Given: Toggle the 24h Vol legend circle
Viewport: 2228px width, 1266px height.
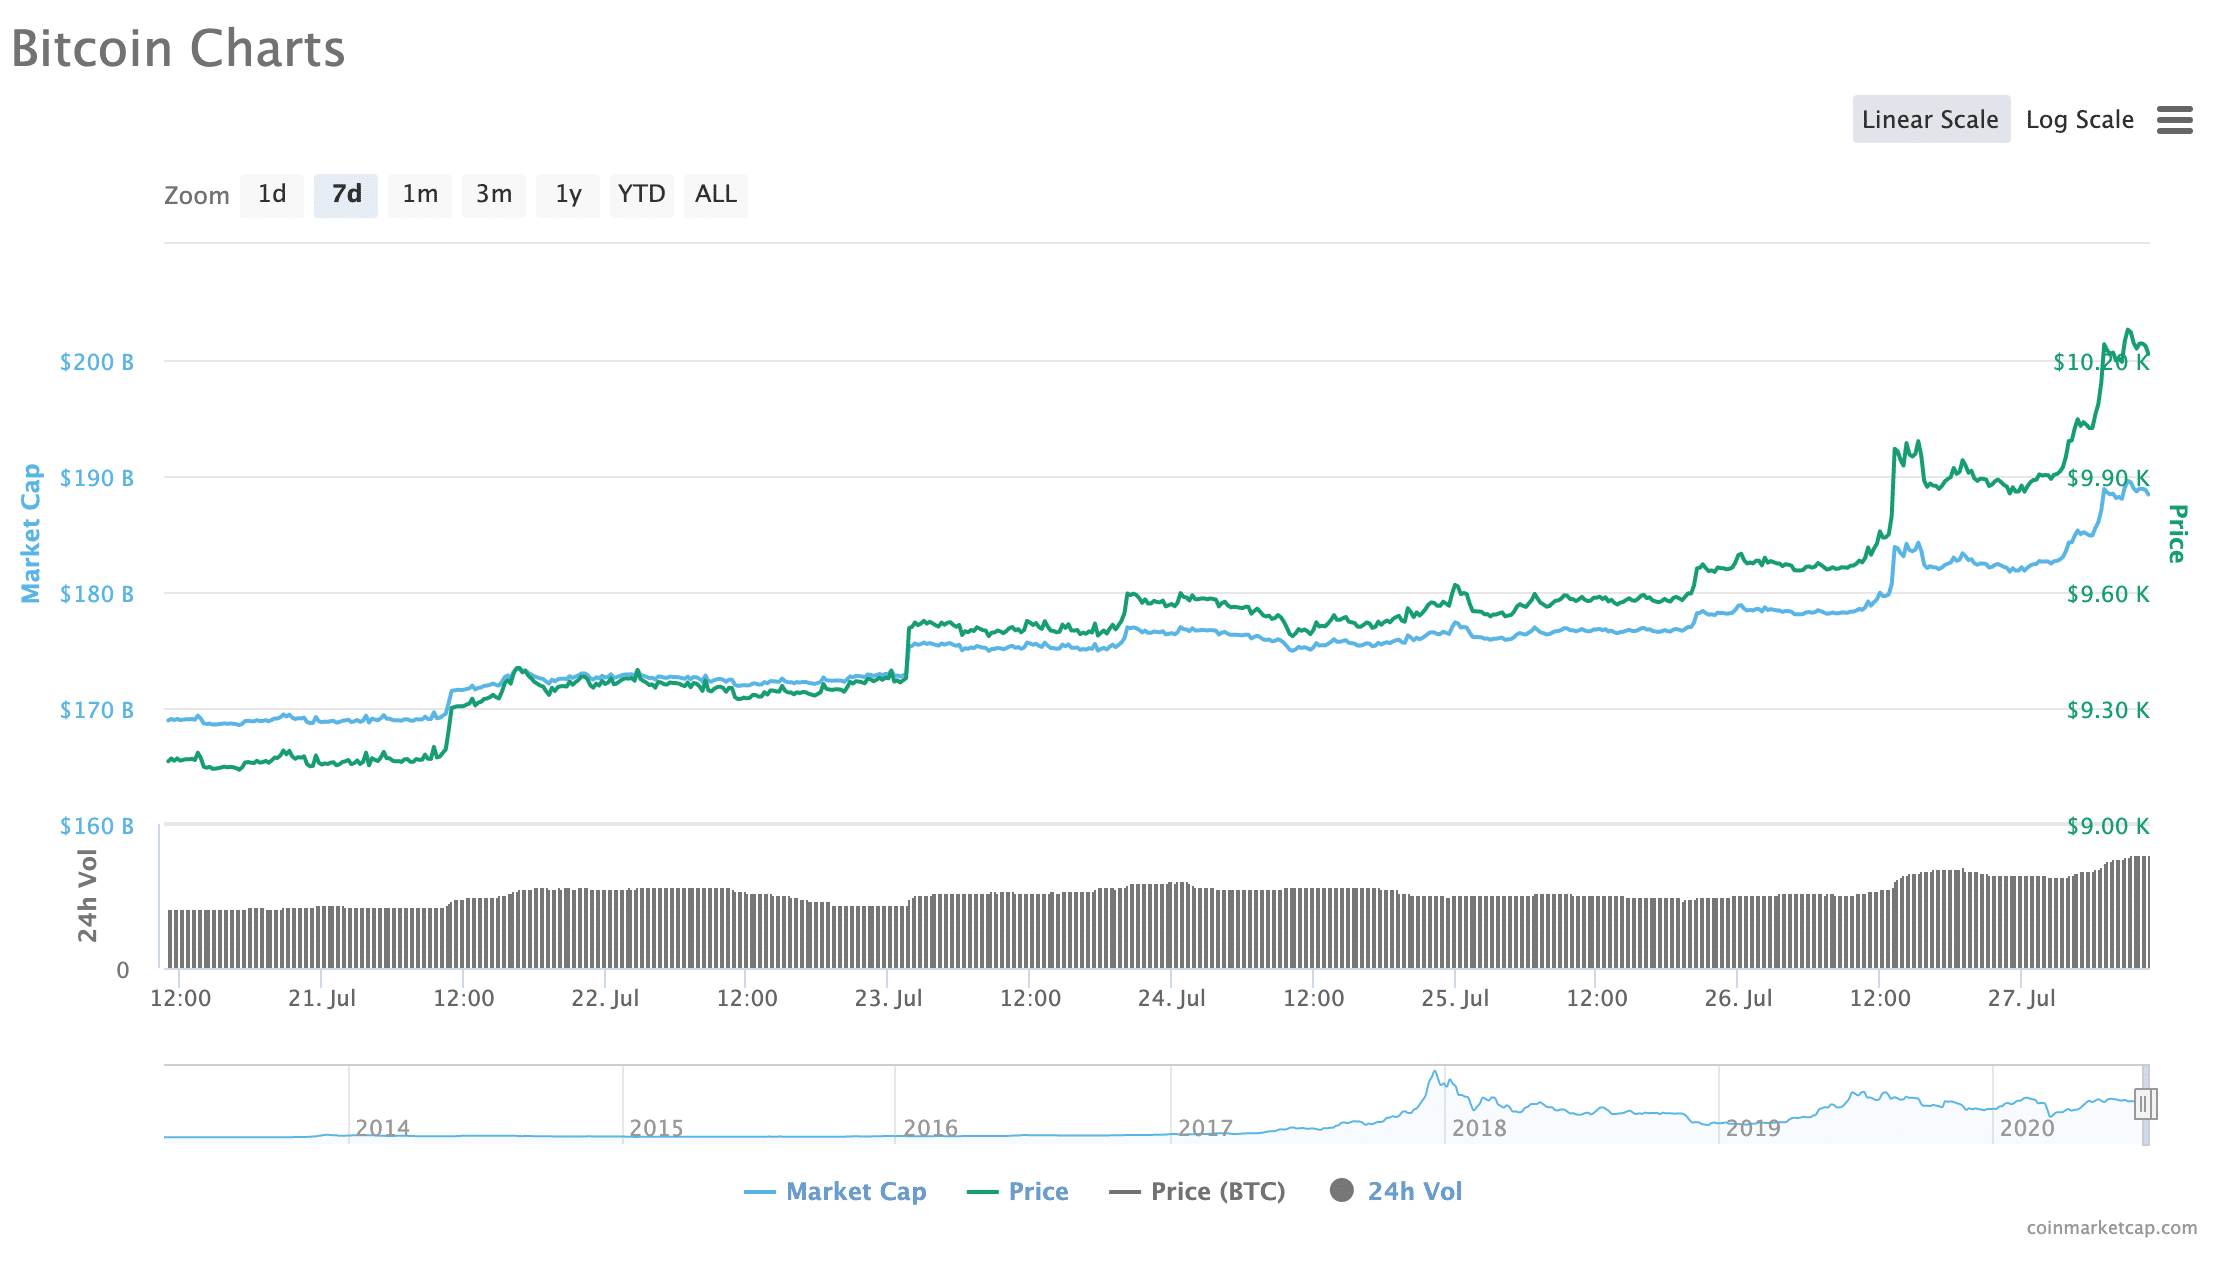Looking at the screenshot, I should tap(1342, 1190).
